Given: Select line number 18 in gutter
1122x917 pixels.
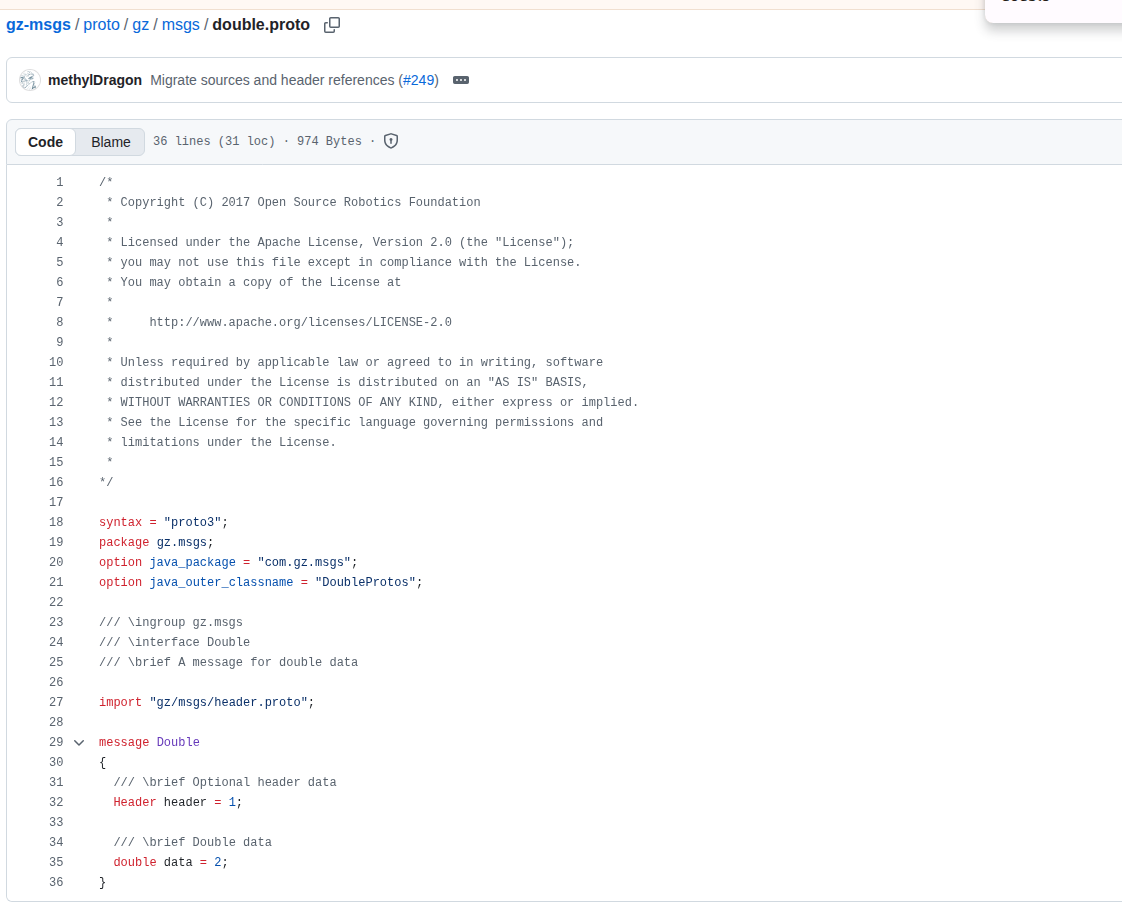Looking at the screenshot, I should pyautogui.click(x=56, y=522).
